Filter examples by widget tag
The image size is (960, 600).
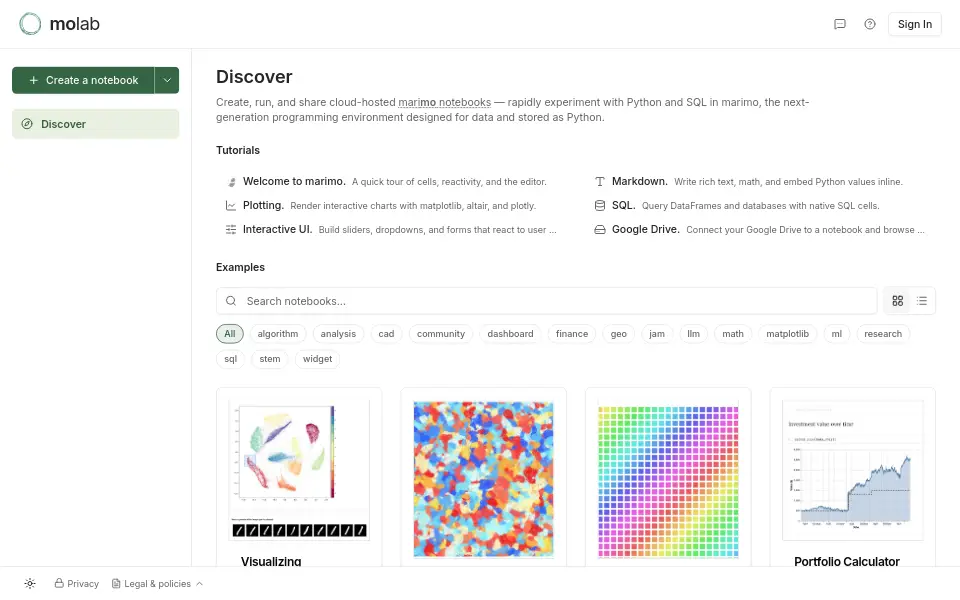click(317, 359)
